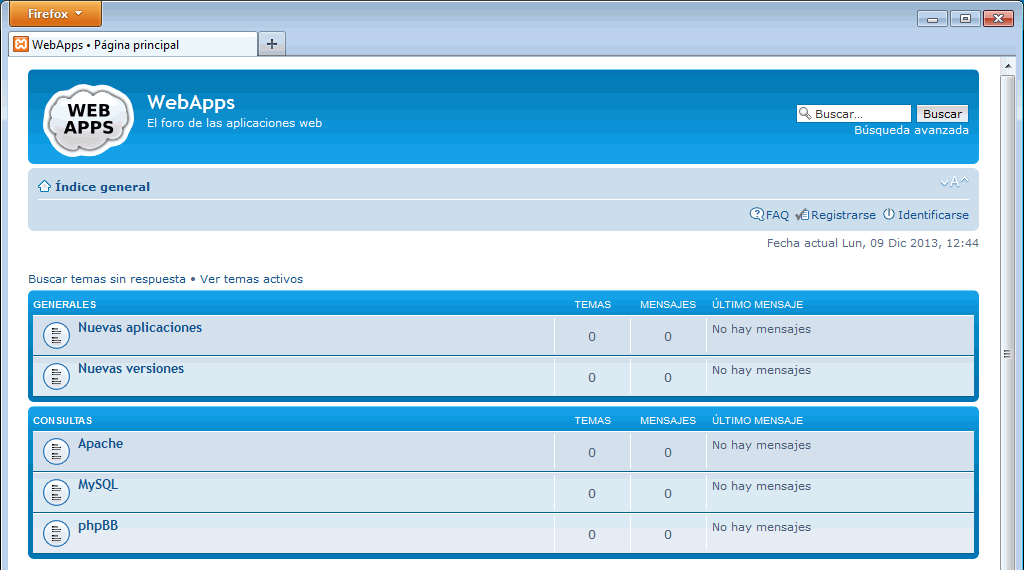Go to Índice general link
1024x570 pixels.
pos(103,187)
